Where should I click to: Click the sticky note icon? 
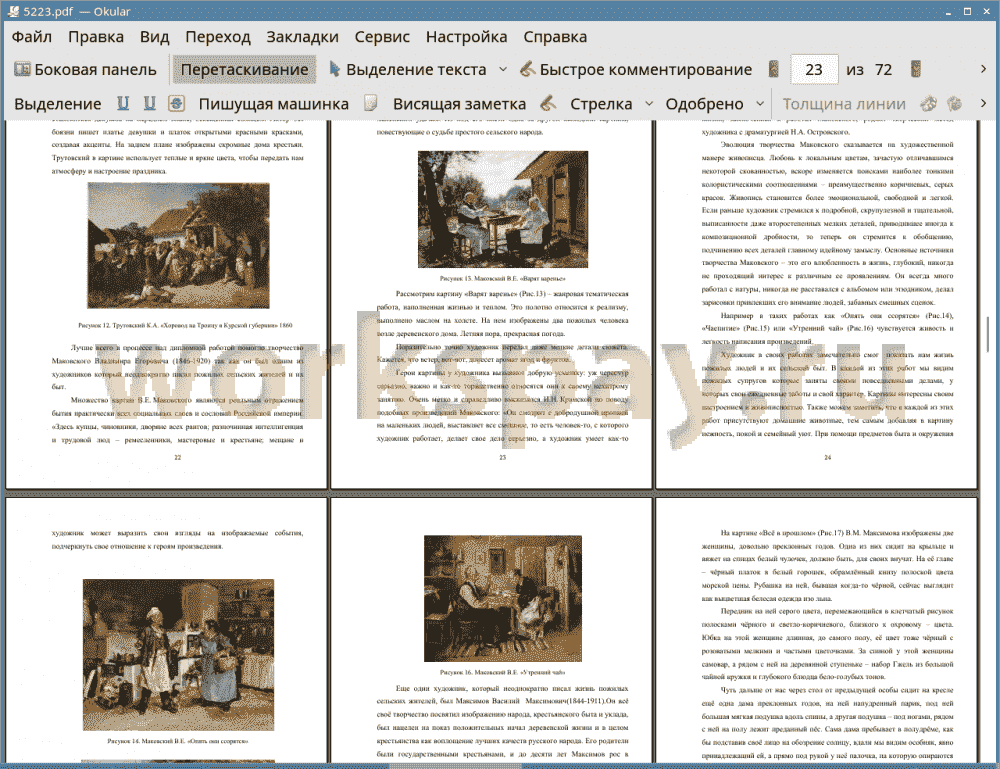(x=371, y=103)
